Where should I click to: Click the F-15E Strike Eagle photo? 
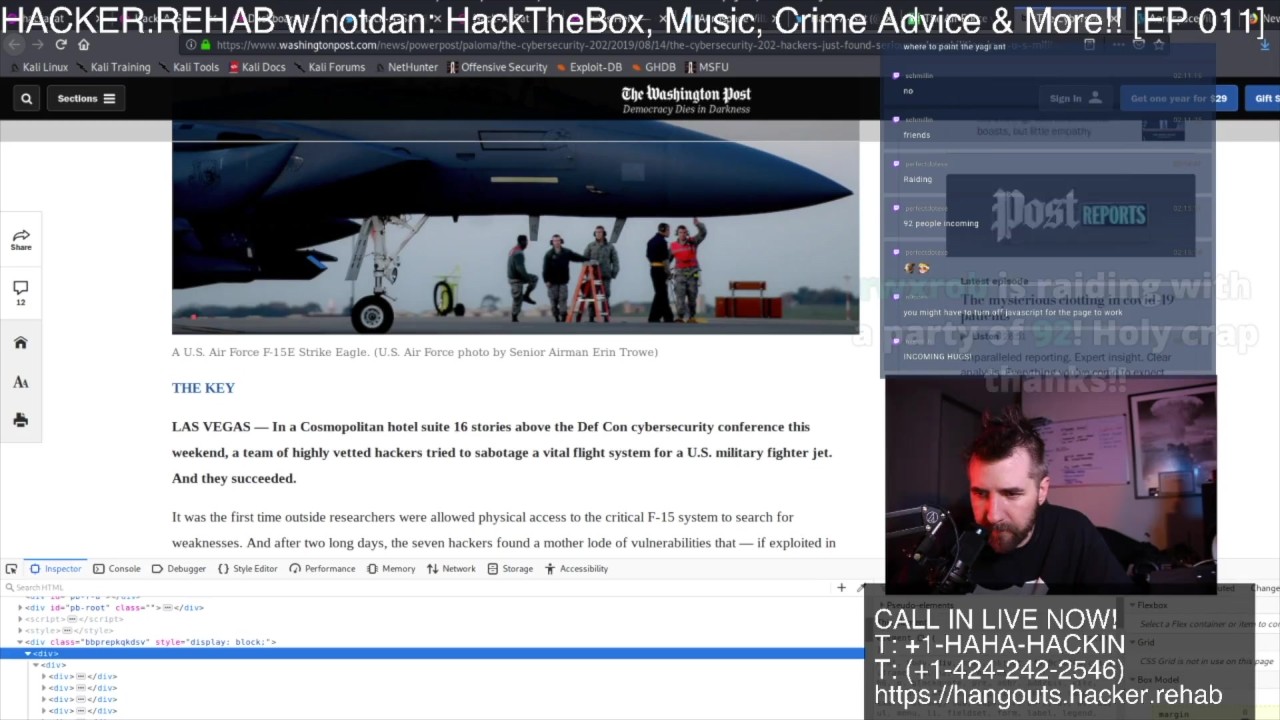(x=515, y=227)
